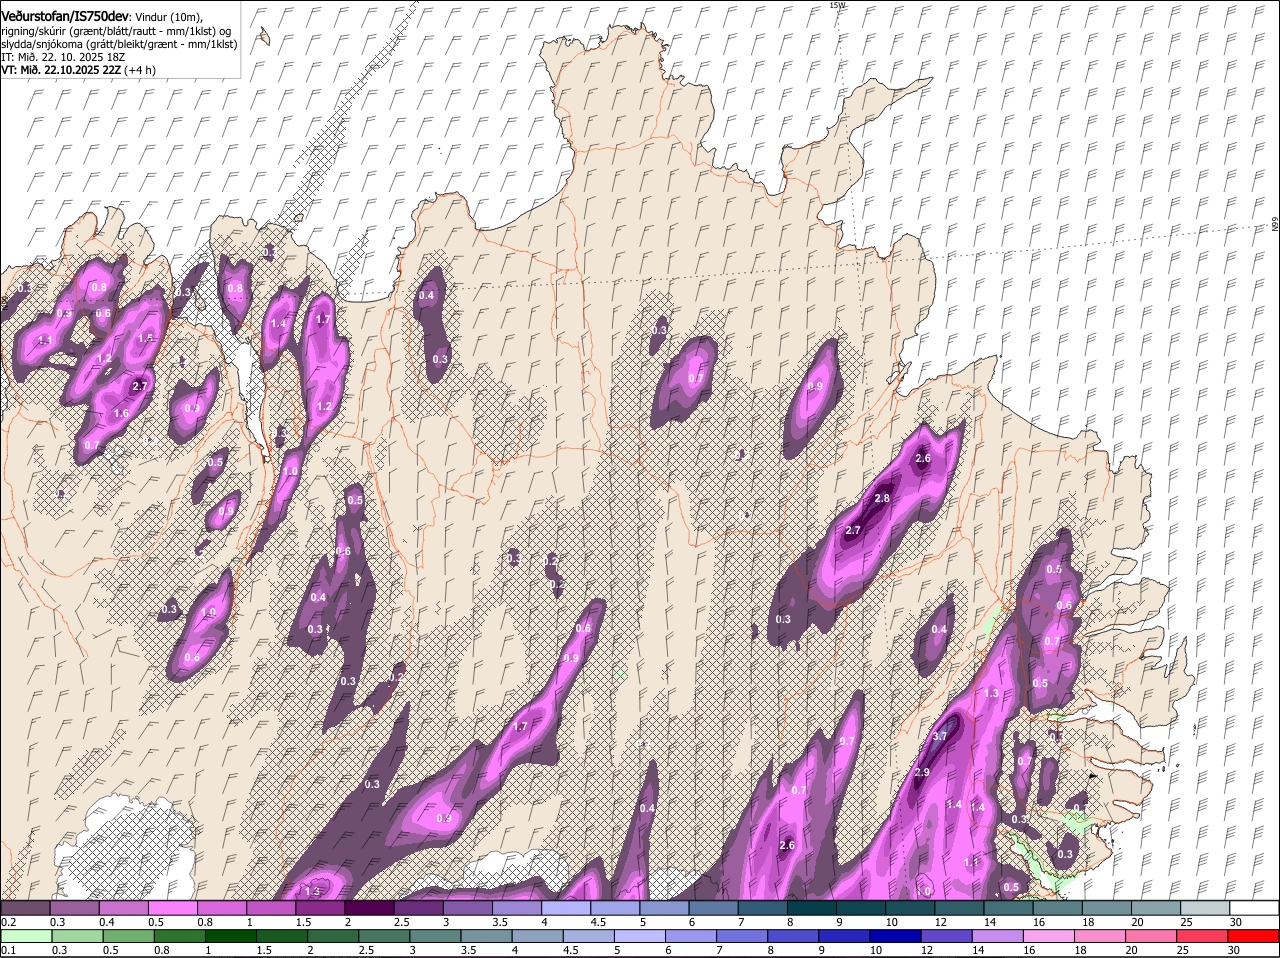
Task: Select the medium purple legend swatch labeled 0.4
Action: [x=124, y=907]
